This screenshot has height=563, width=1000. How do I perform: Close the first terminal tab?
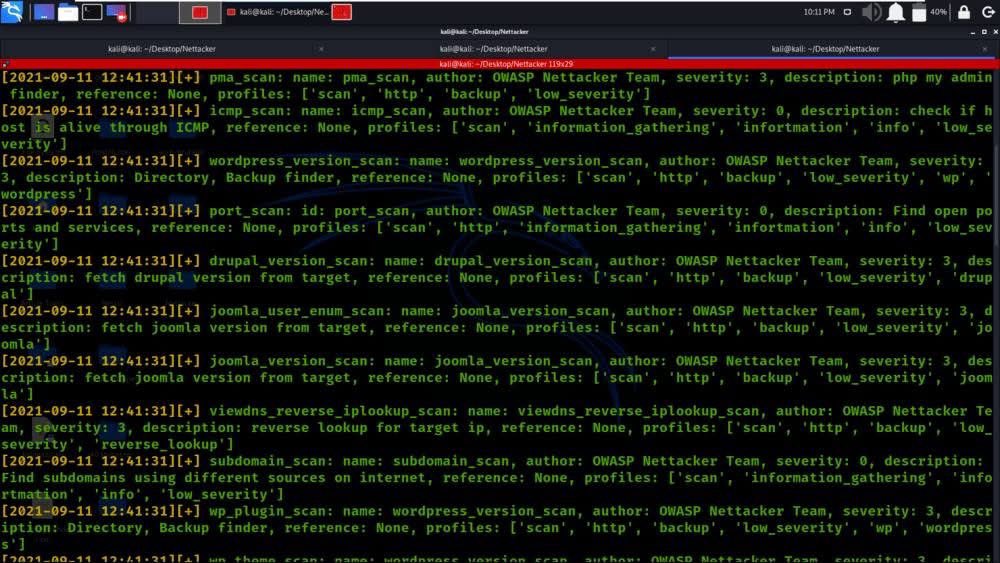click(321, 49)
